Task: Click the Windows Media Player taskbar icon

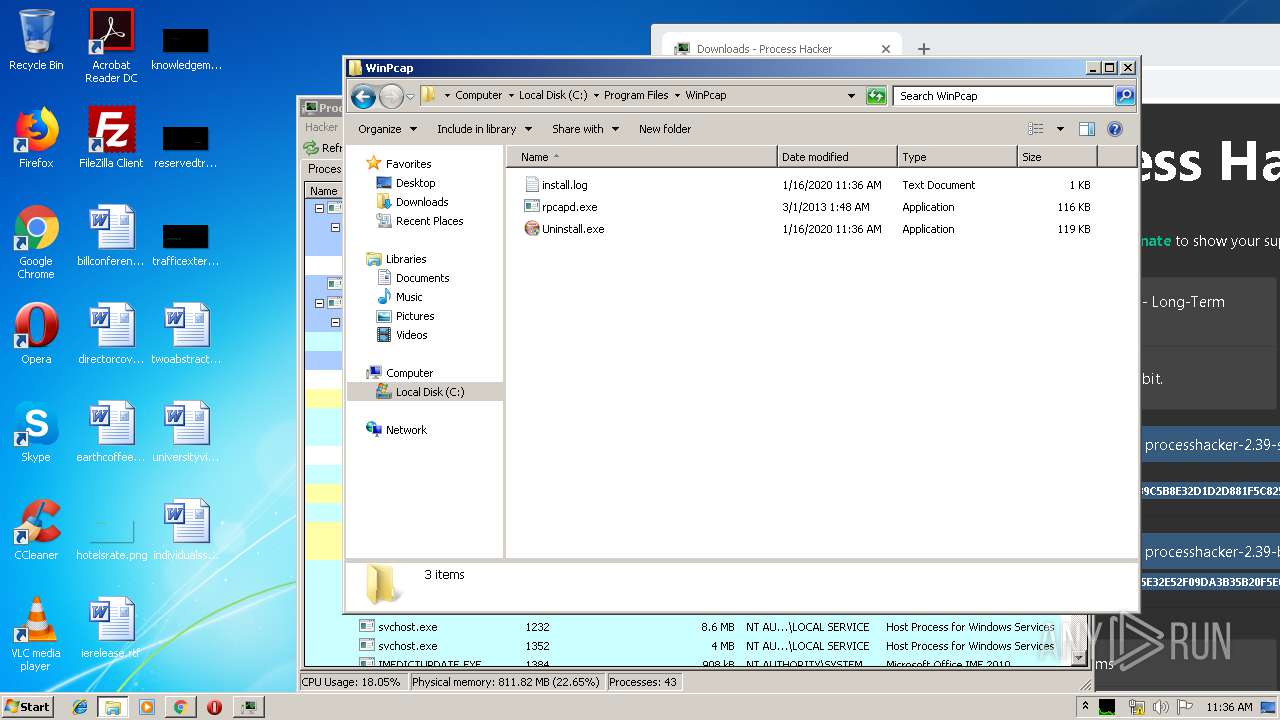Action: click(x=147, y=707)
